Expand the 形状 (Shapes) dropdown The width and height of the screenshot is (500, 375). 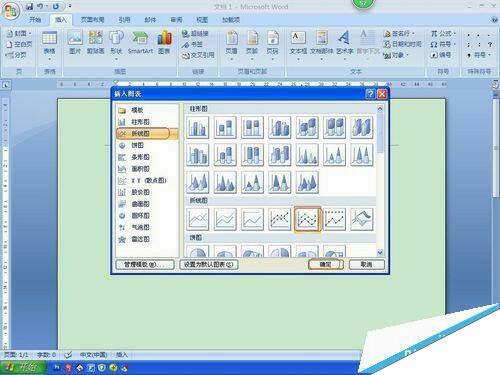point(116,59)
